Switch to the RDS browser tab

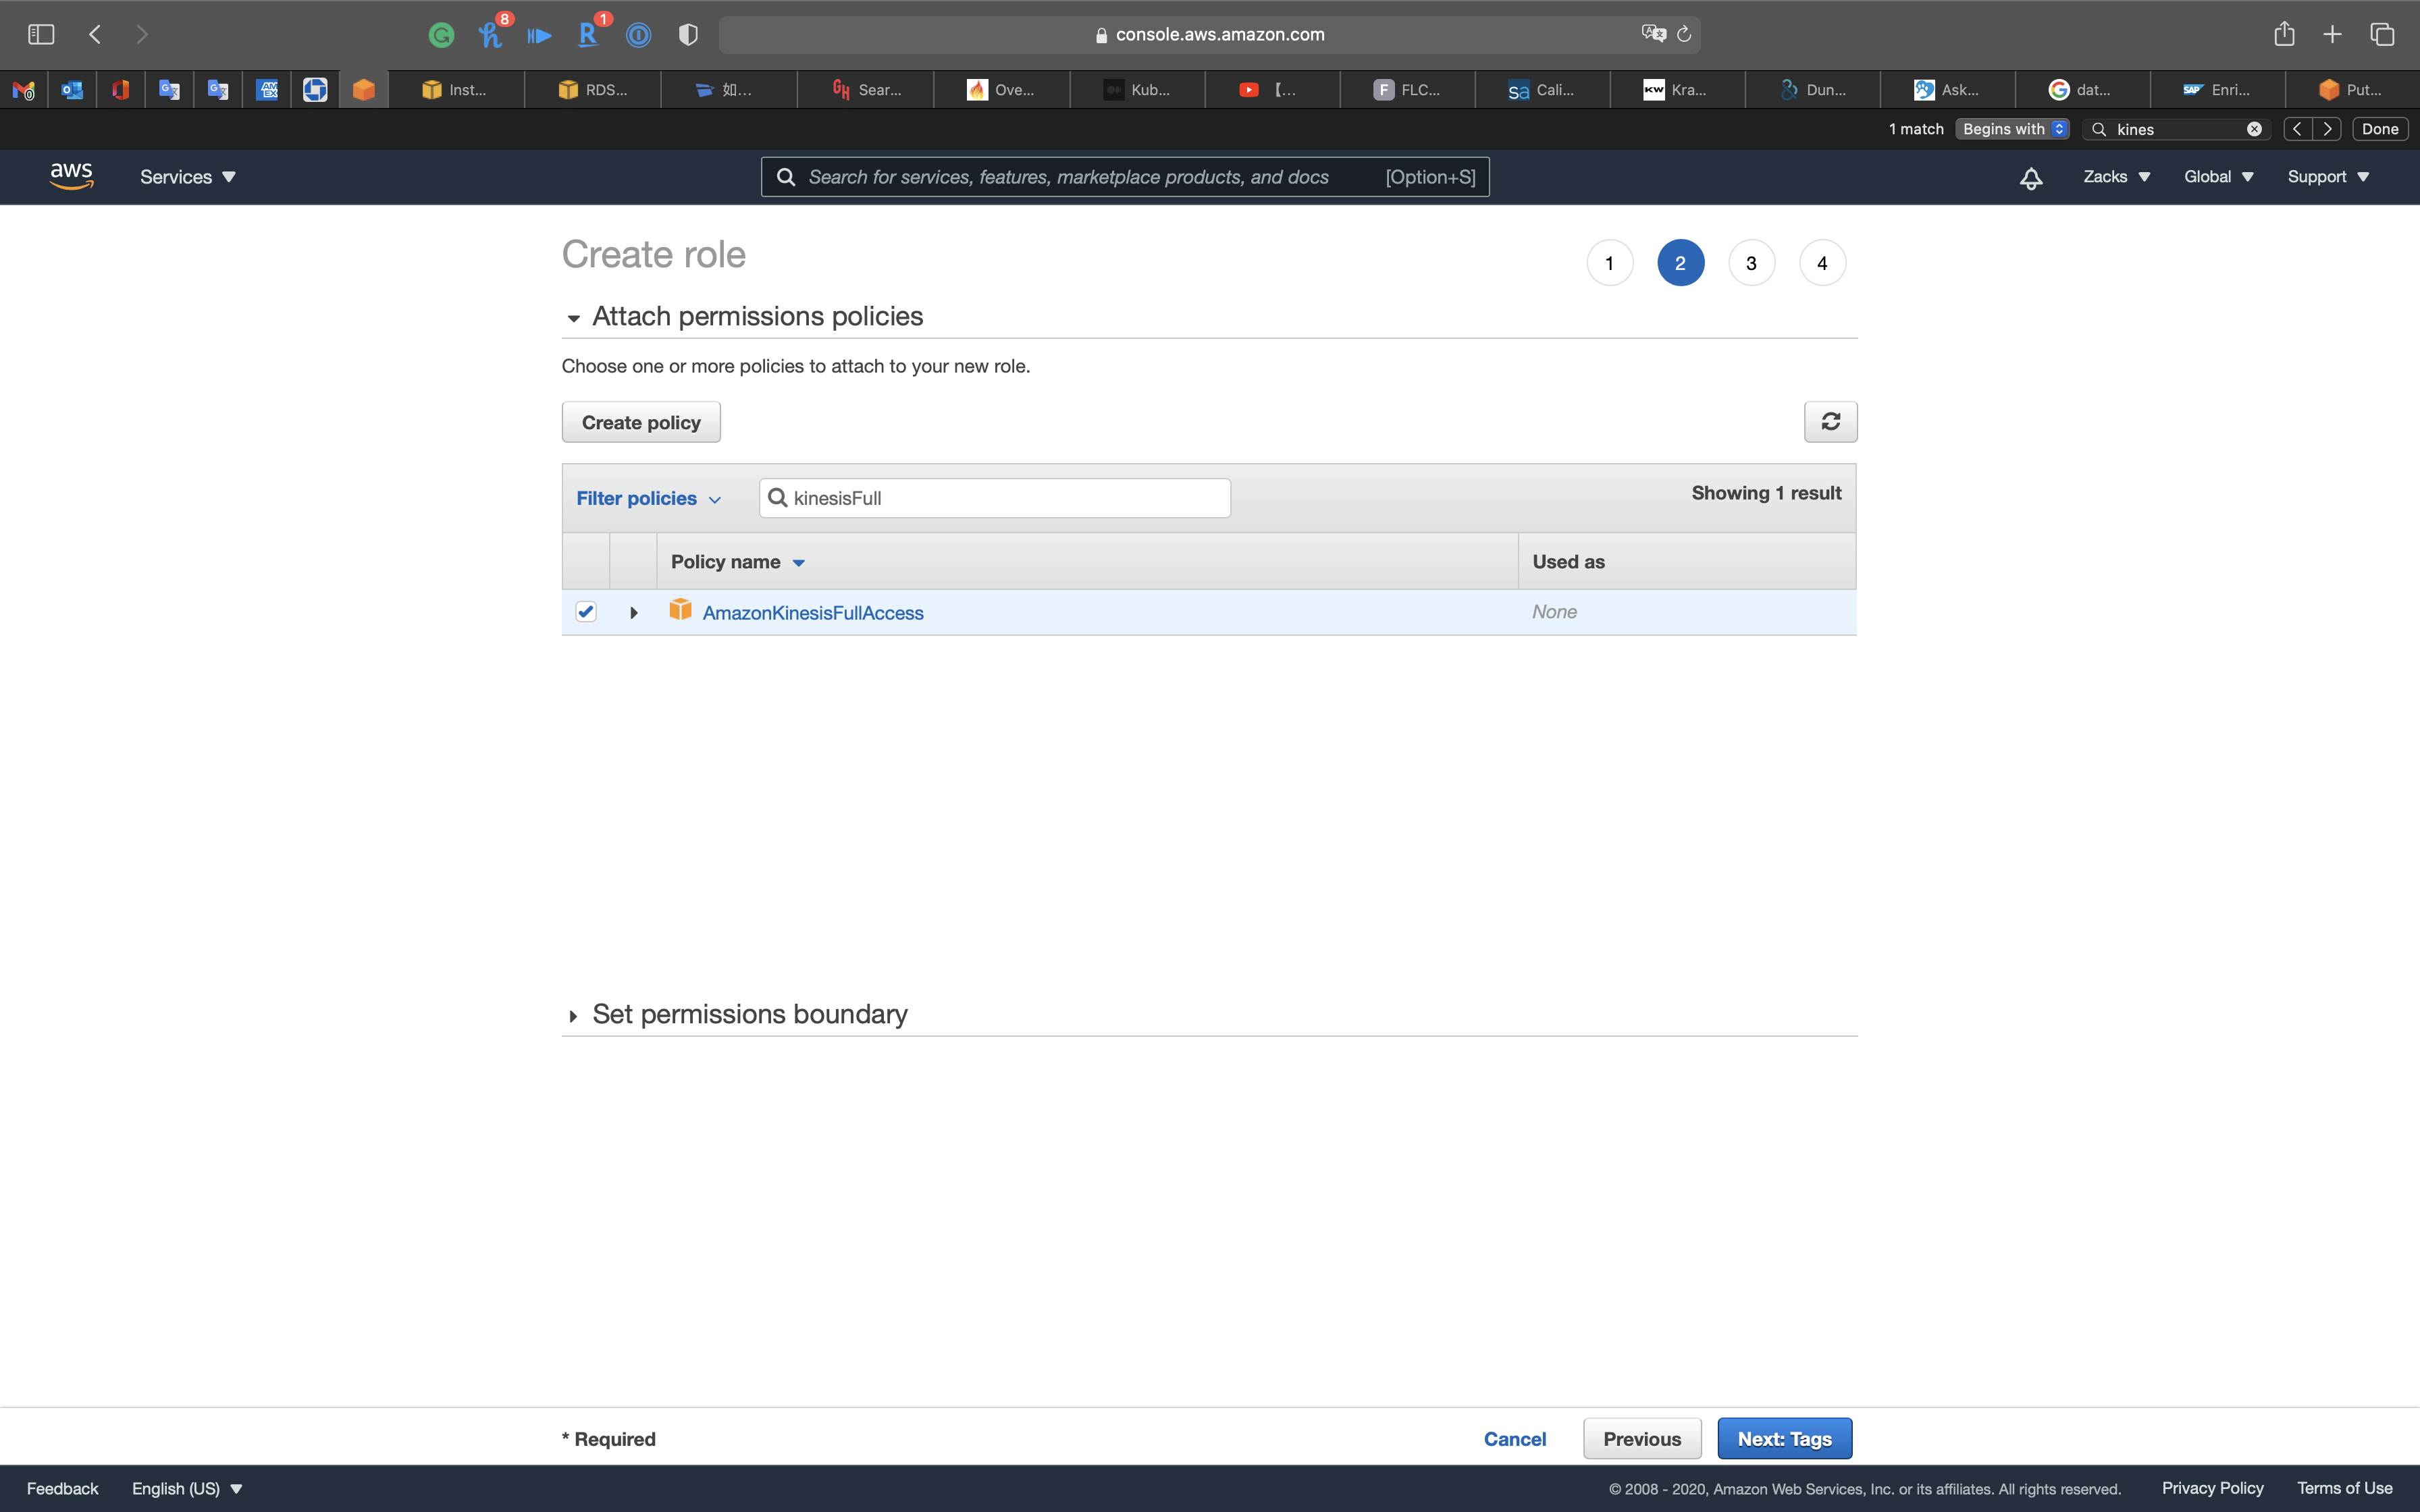click(x=593, y=90)
